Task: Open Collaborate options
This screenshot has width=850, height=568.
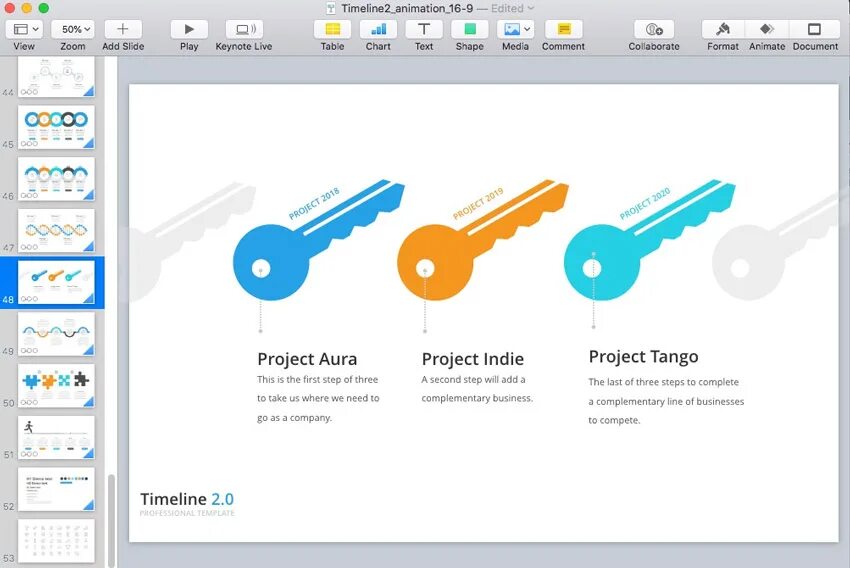Action: [654, 29]
